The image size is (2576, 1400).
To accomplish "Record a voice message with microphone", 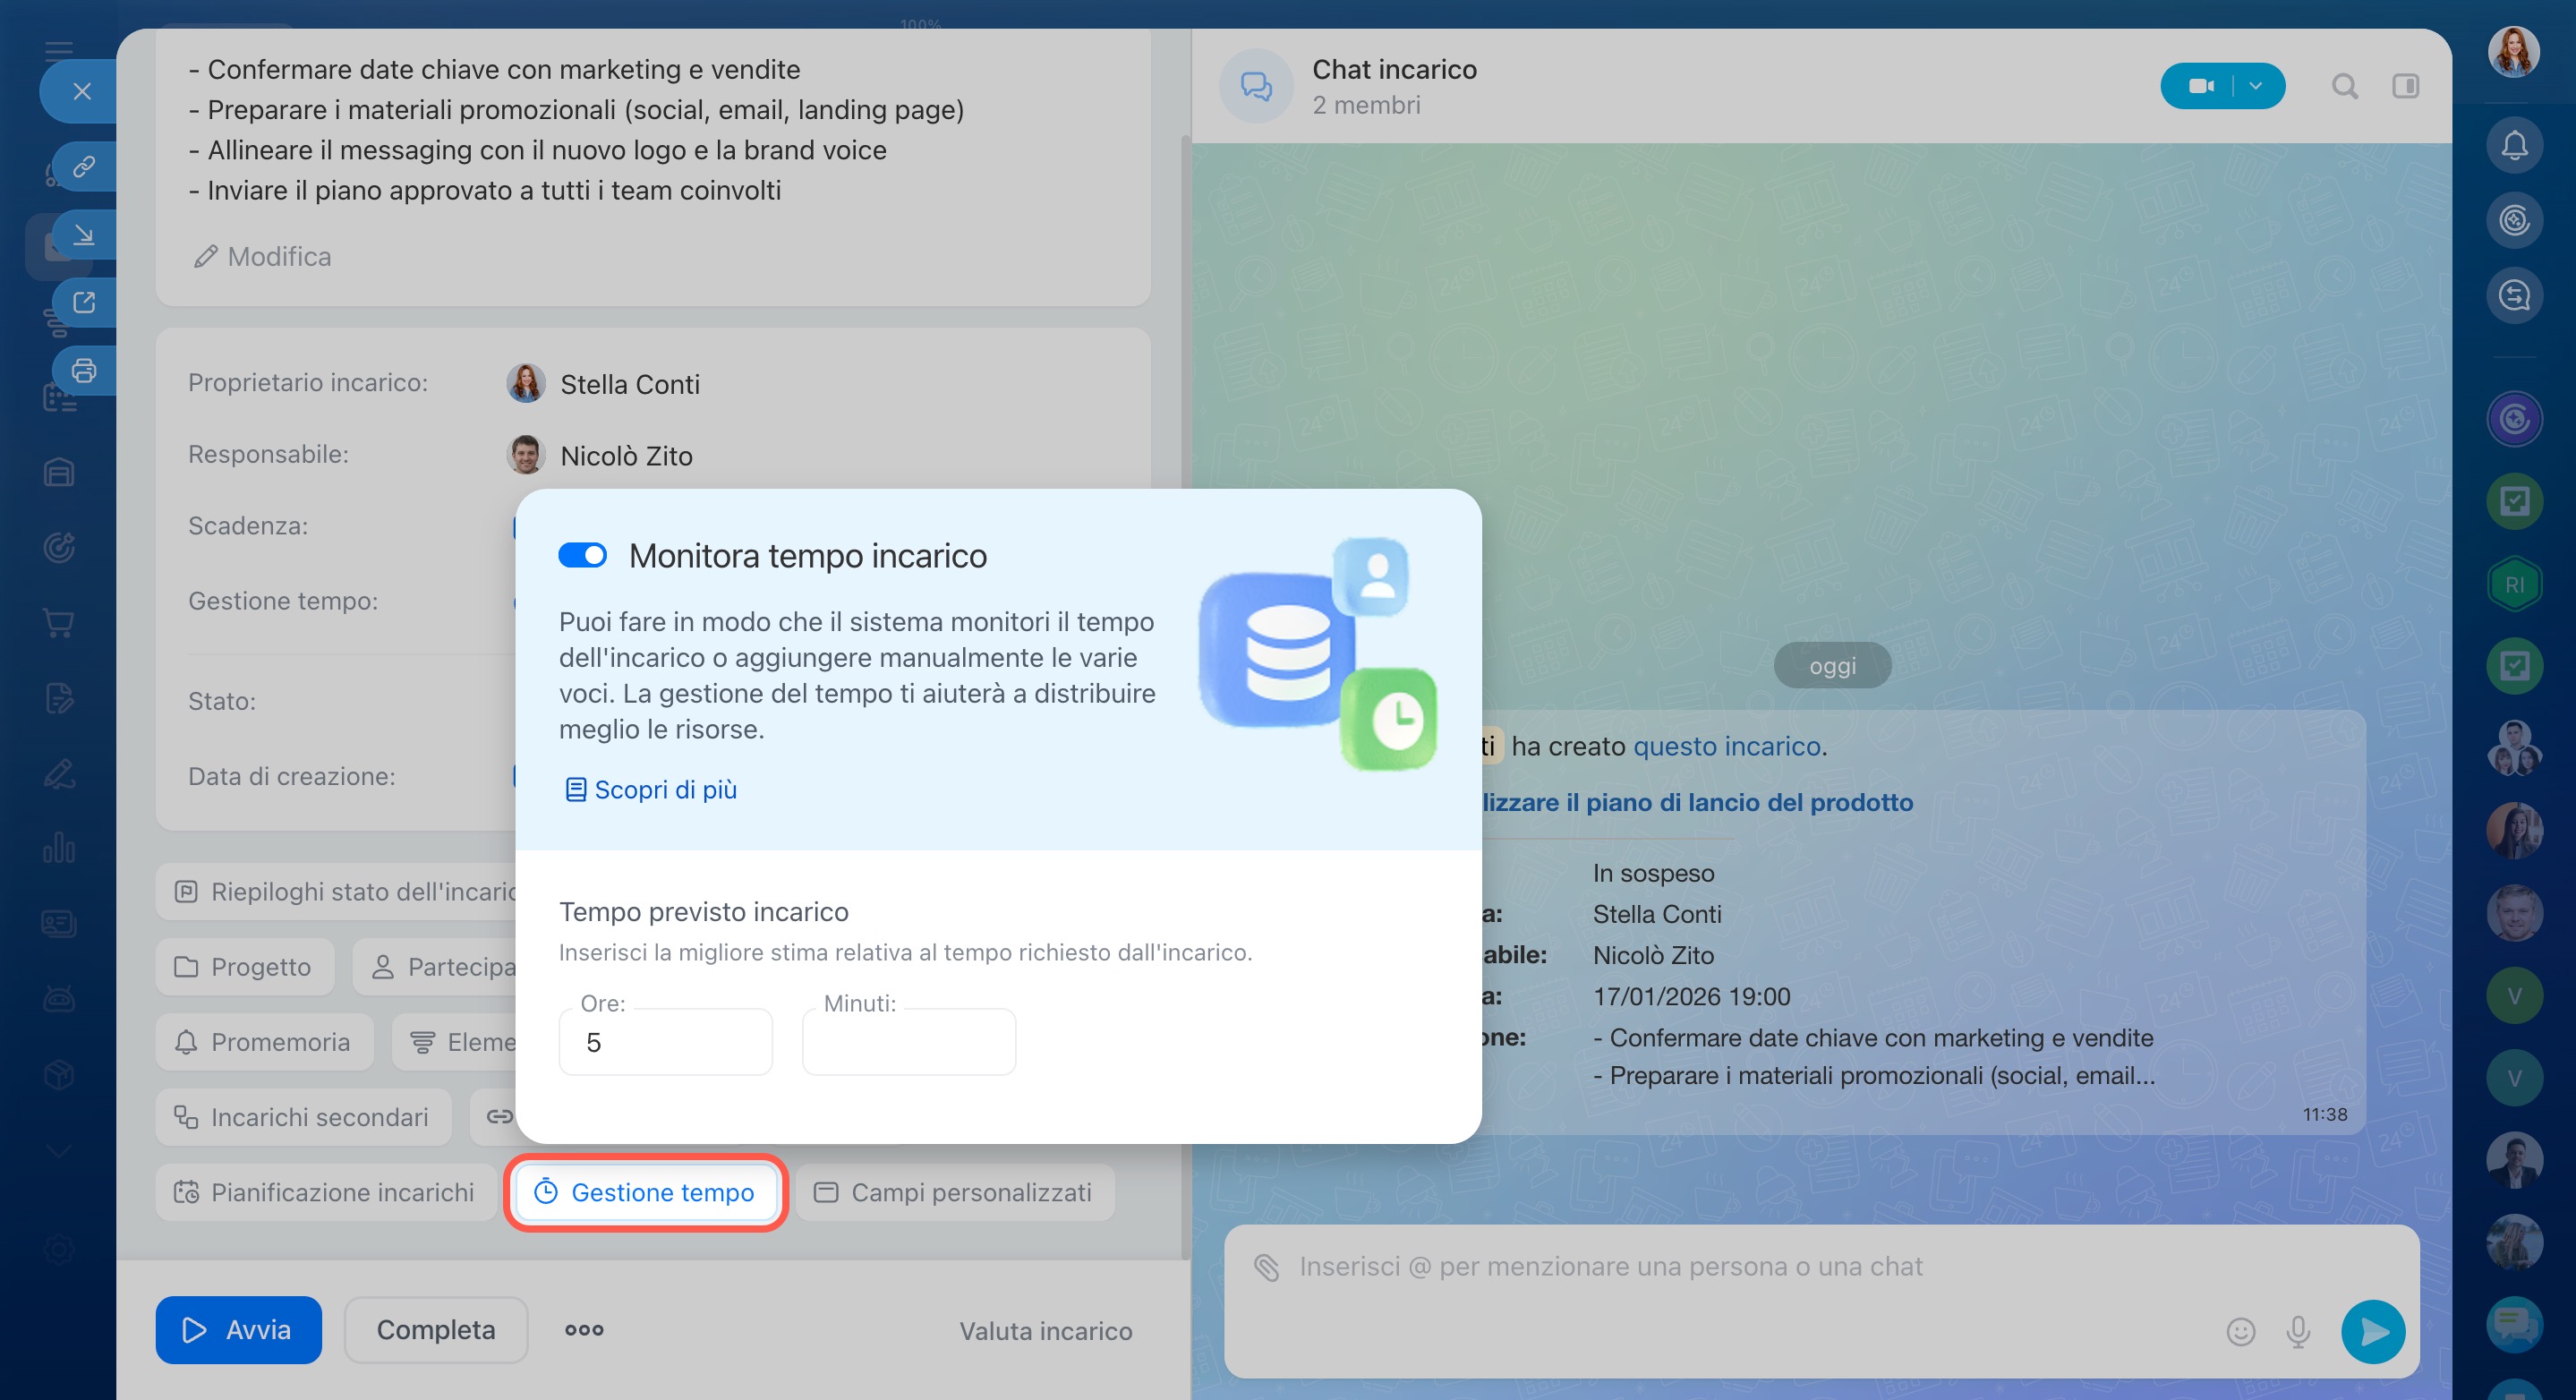I will [x=2298, y=1331].
